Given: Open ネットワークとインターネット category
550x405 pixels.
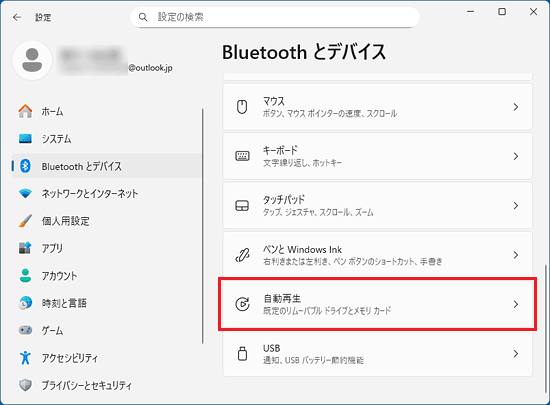Looking at the screenshot, I should click(x=106, y=194).
